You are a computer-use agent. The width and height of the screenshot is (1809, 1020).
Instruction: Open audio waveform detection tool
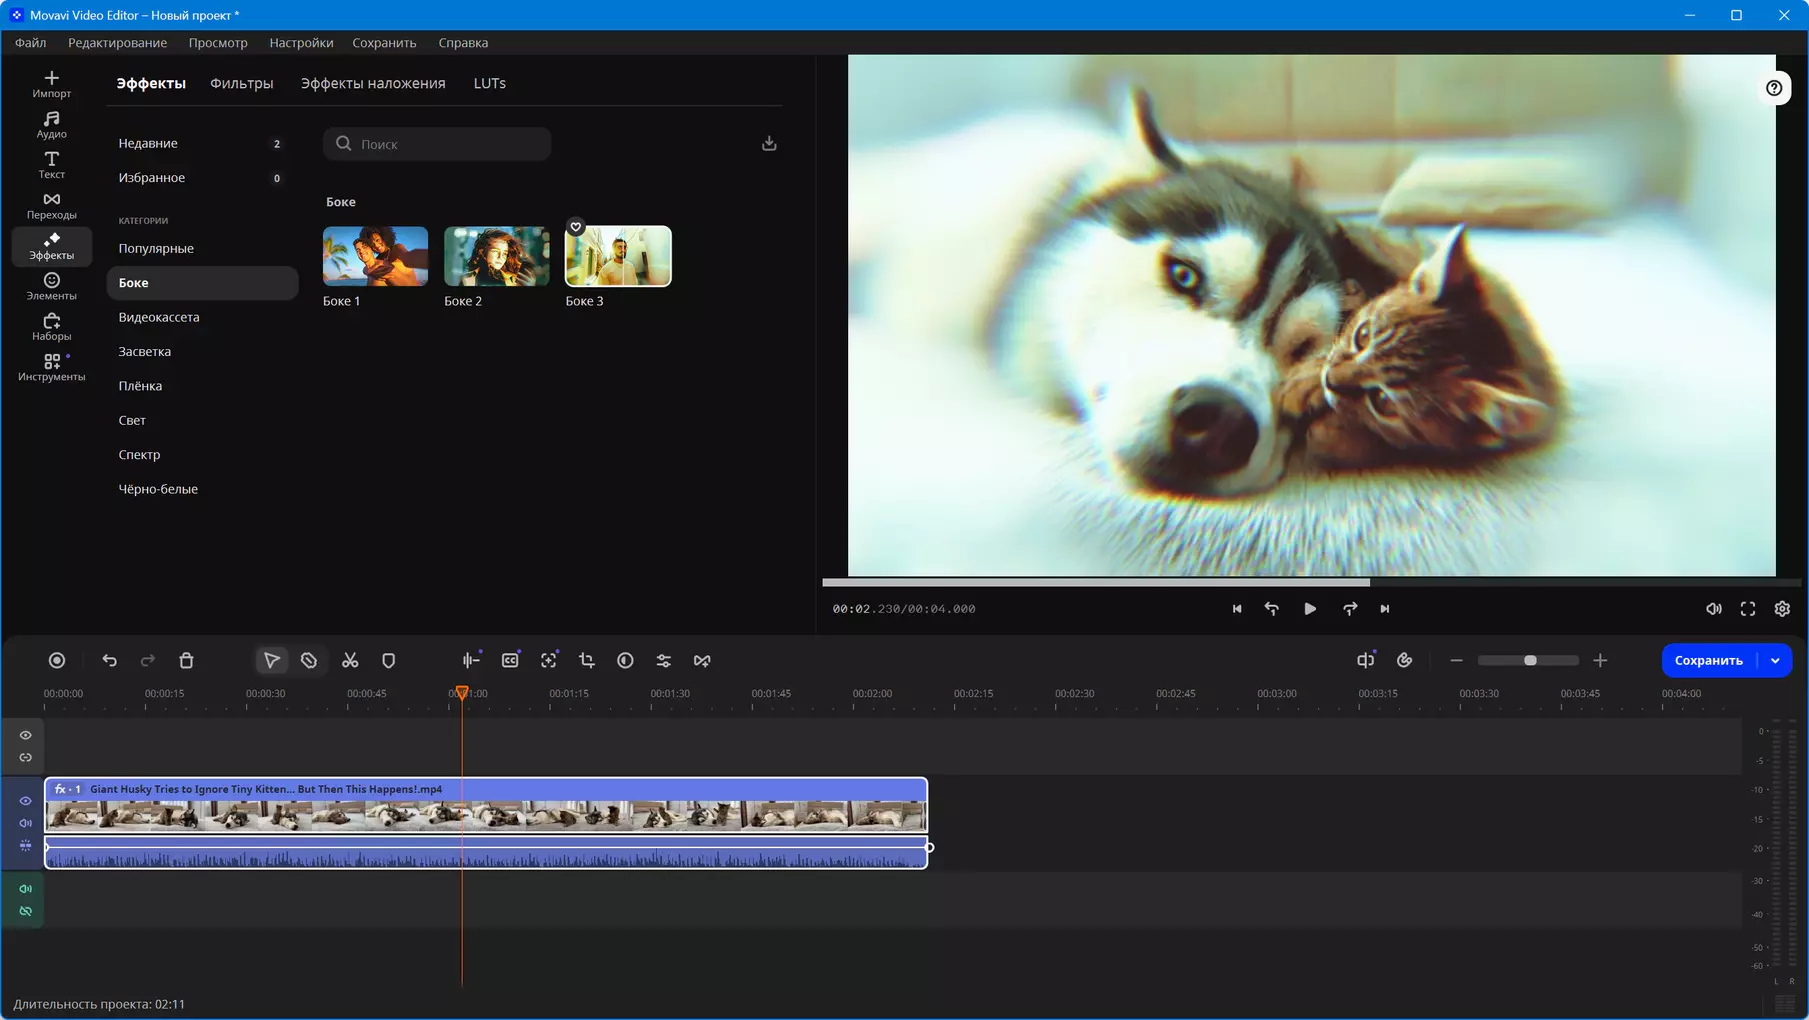click(471, 660)
